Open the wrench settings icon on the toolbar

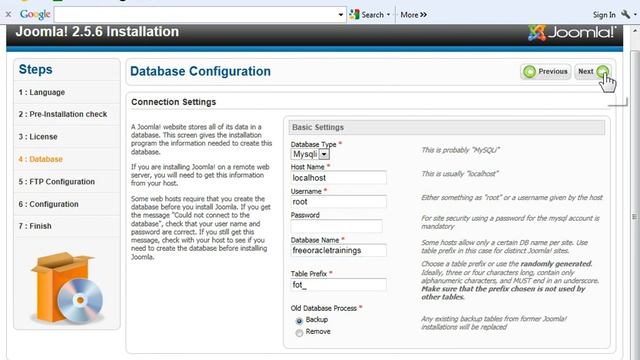point(626,14)
